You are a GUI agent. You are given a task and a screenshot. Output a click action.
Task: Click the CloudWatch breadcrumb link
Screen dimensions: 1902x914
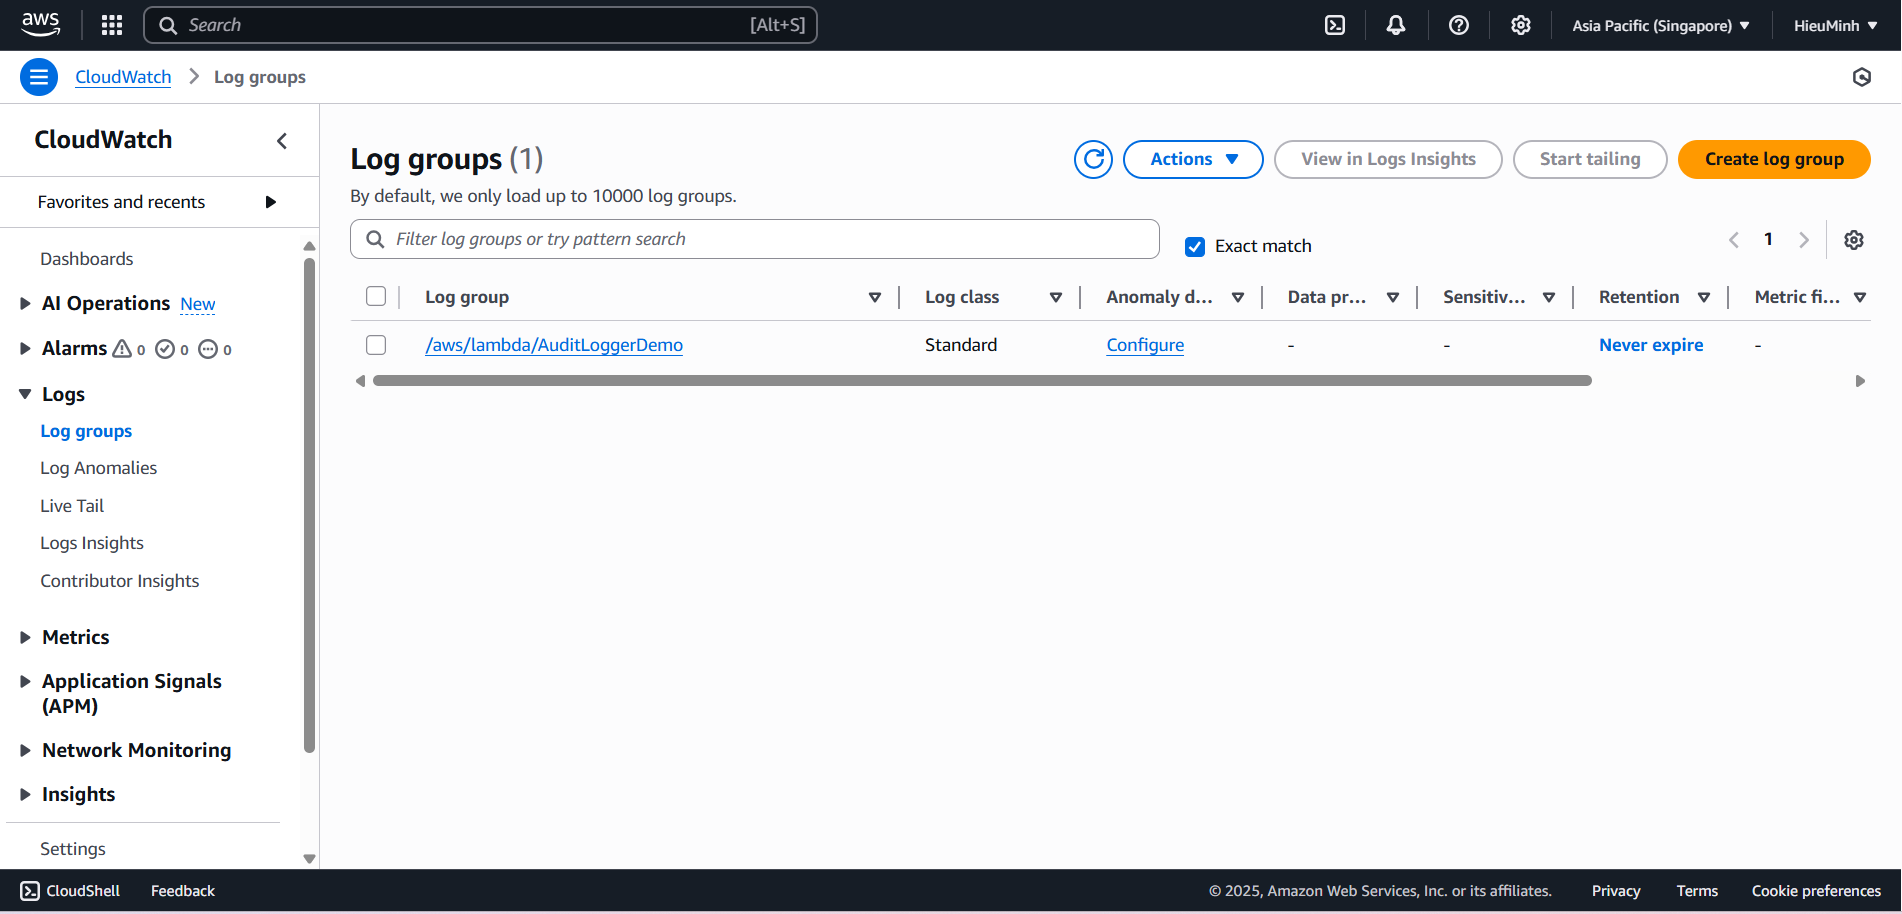(123, 77)
